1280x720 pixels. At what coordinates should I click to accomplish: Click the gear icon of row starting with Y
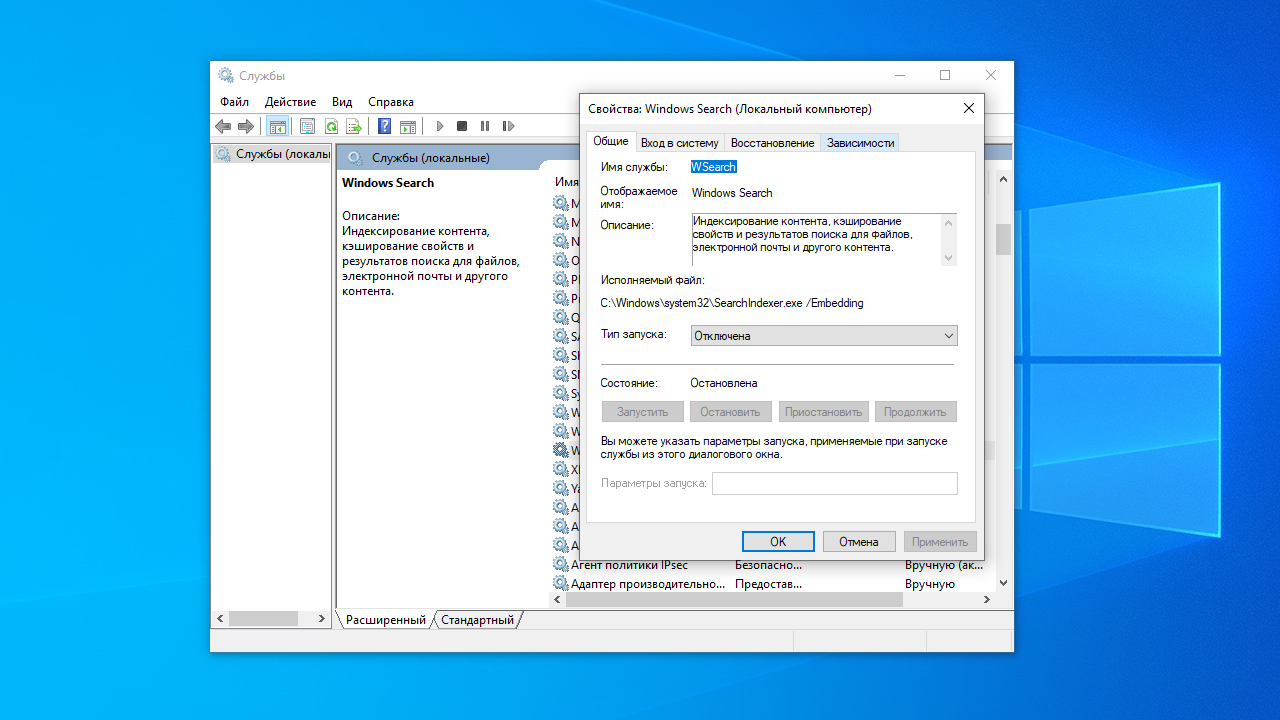(561, 488)
